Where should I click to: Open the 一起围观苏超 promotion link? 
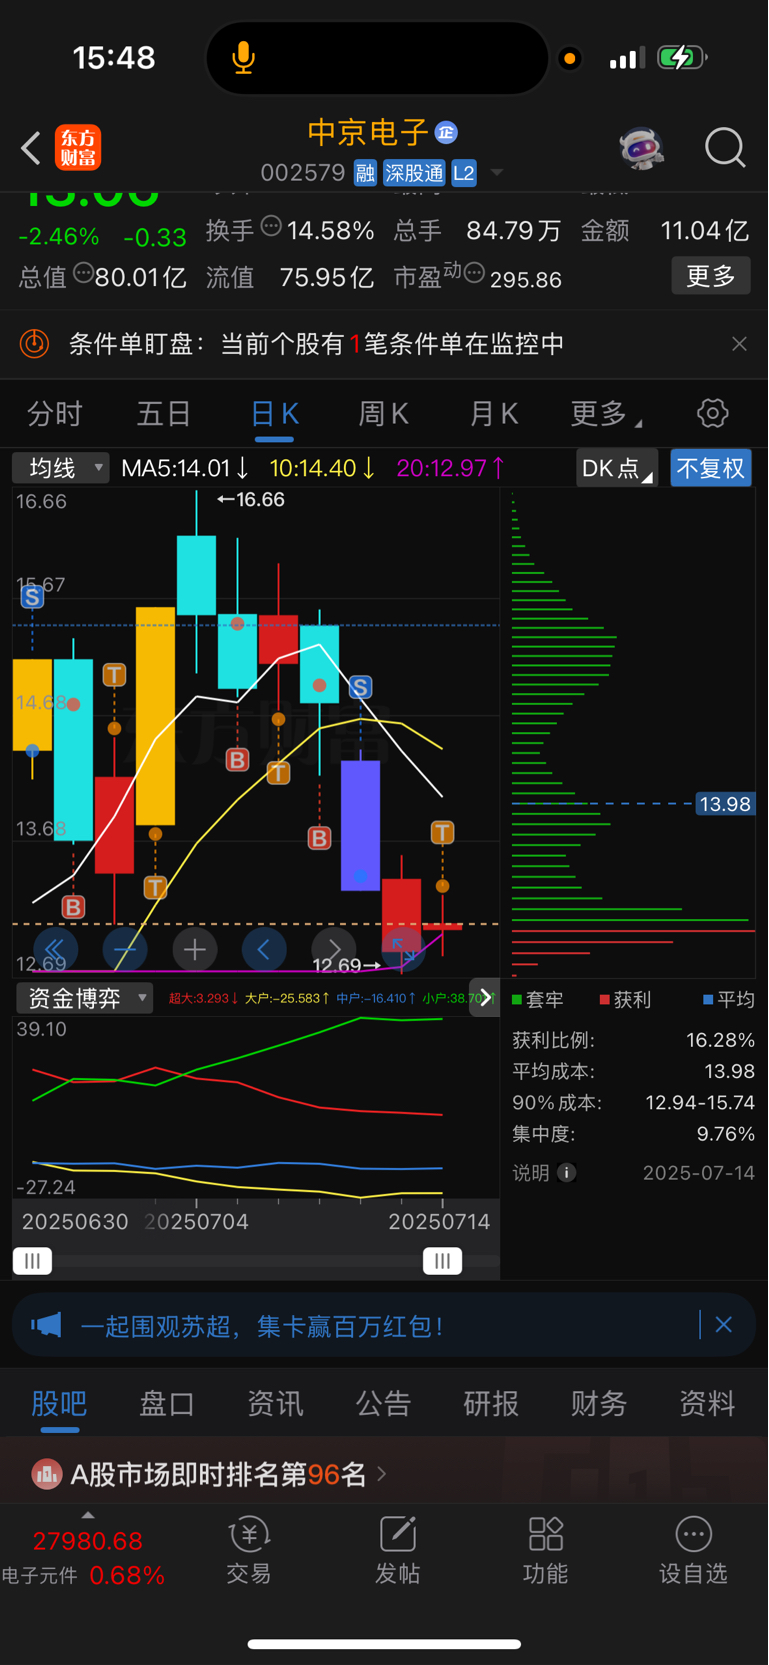click(x=262, y=1326)
